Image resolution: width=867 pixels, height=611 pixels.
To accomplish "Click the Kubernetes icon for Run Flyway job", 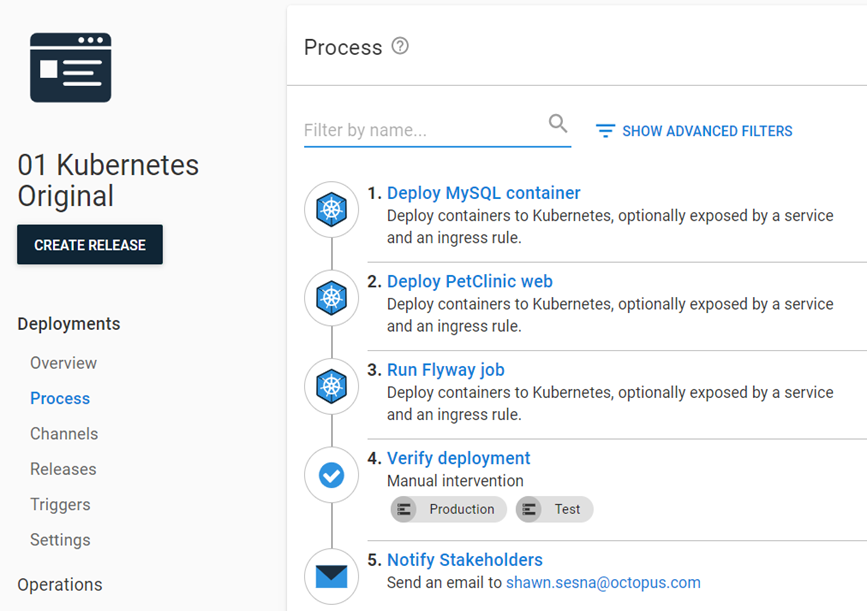I will pos(331,386).
